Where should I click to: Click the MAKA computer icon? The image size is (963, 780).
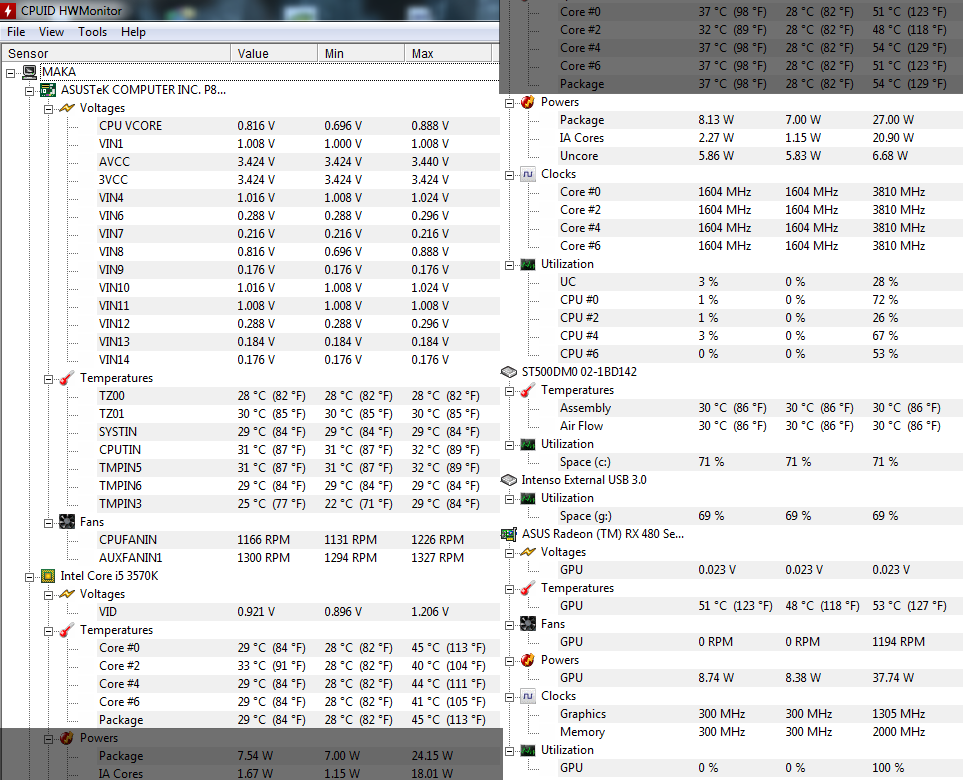tap(29, 72)
